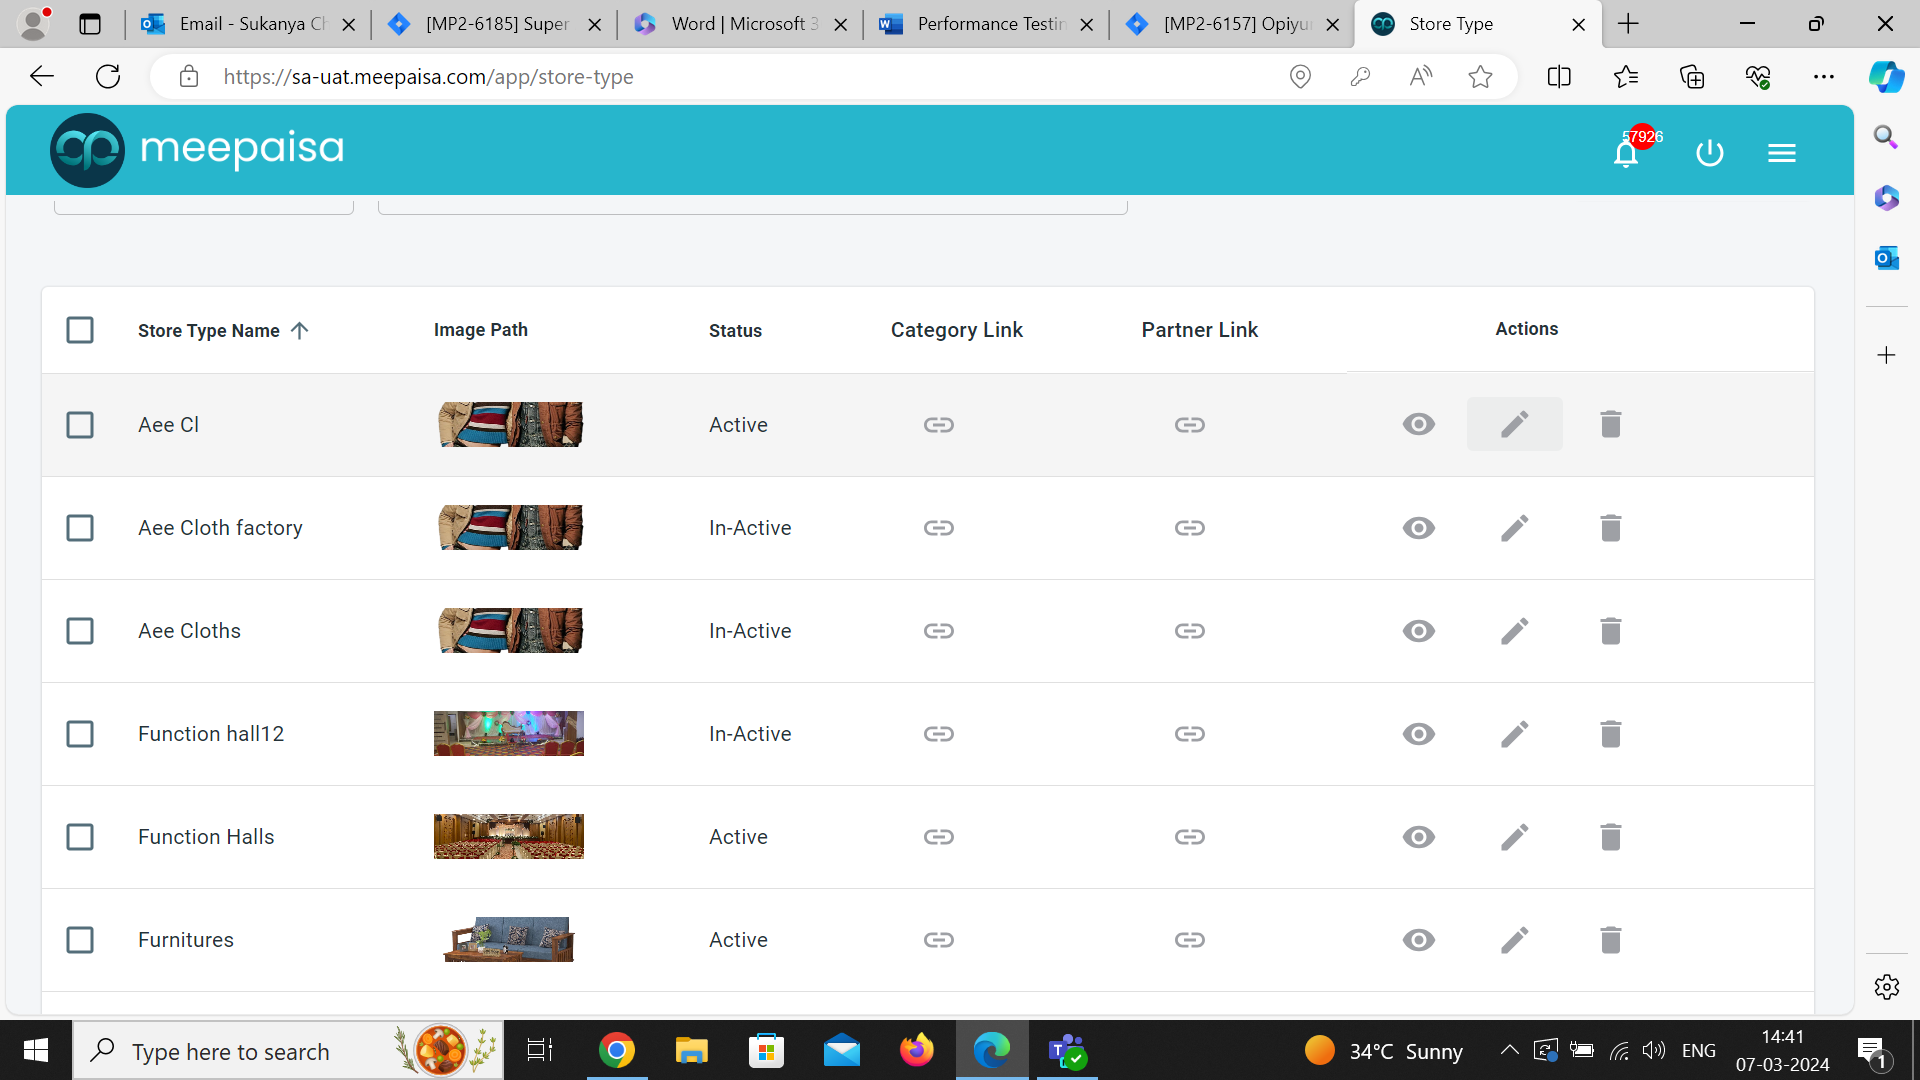View the Aee Cl store type details
This screenshot has width=1920, height=1080.
[x=1419, y=424]
